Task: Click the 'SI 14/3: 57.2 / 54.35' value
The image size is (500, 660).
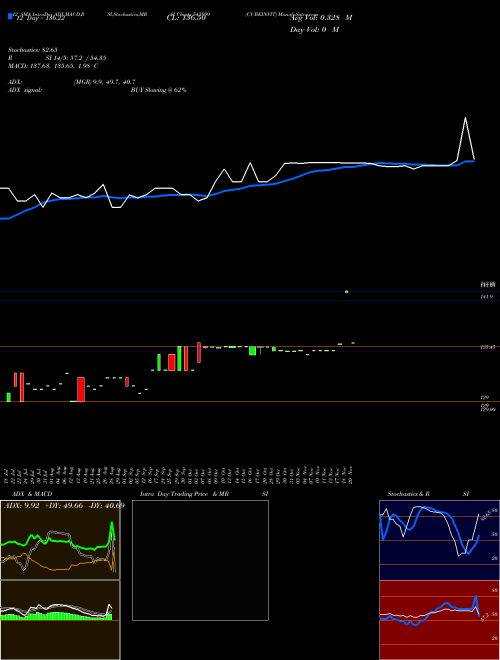Action: click(x=76, y=58)
